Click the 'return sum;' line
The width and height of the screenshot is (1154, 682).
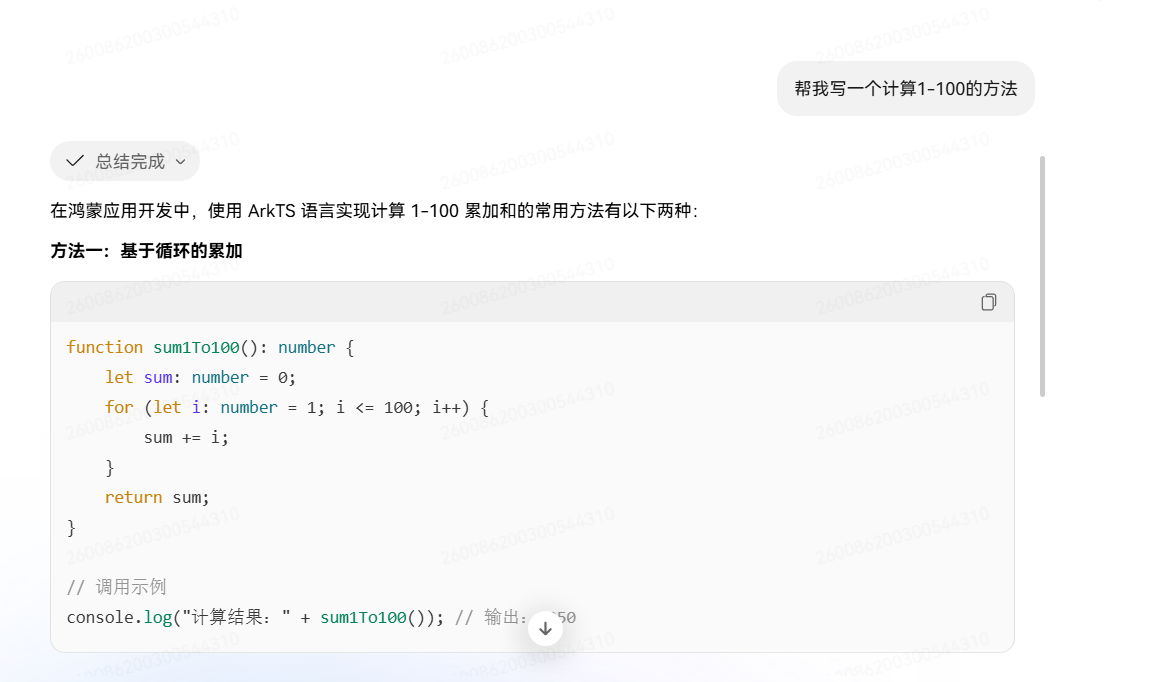pos(157,497)
